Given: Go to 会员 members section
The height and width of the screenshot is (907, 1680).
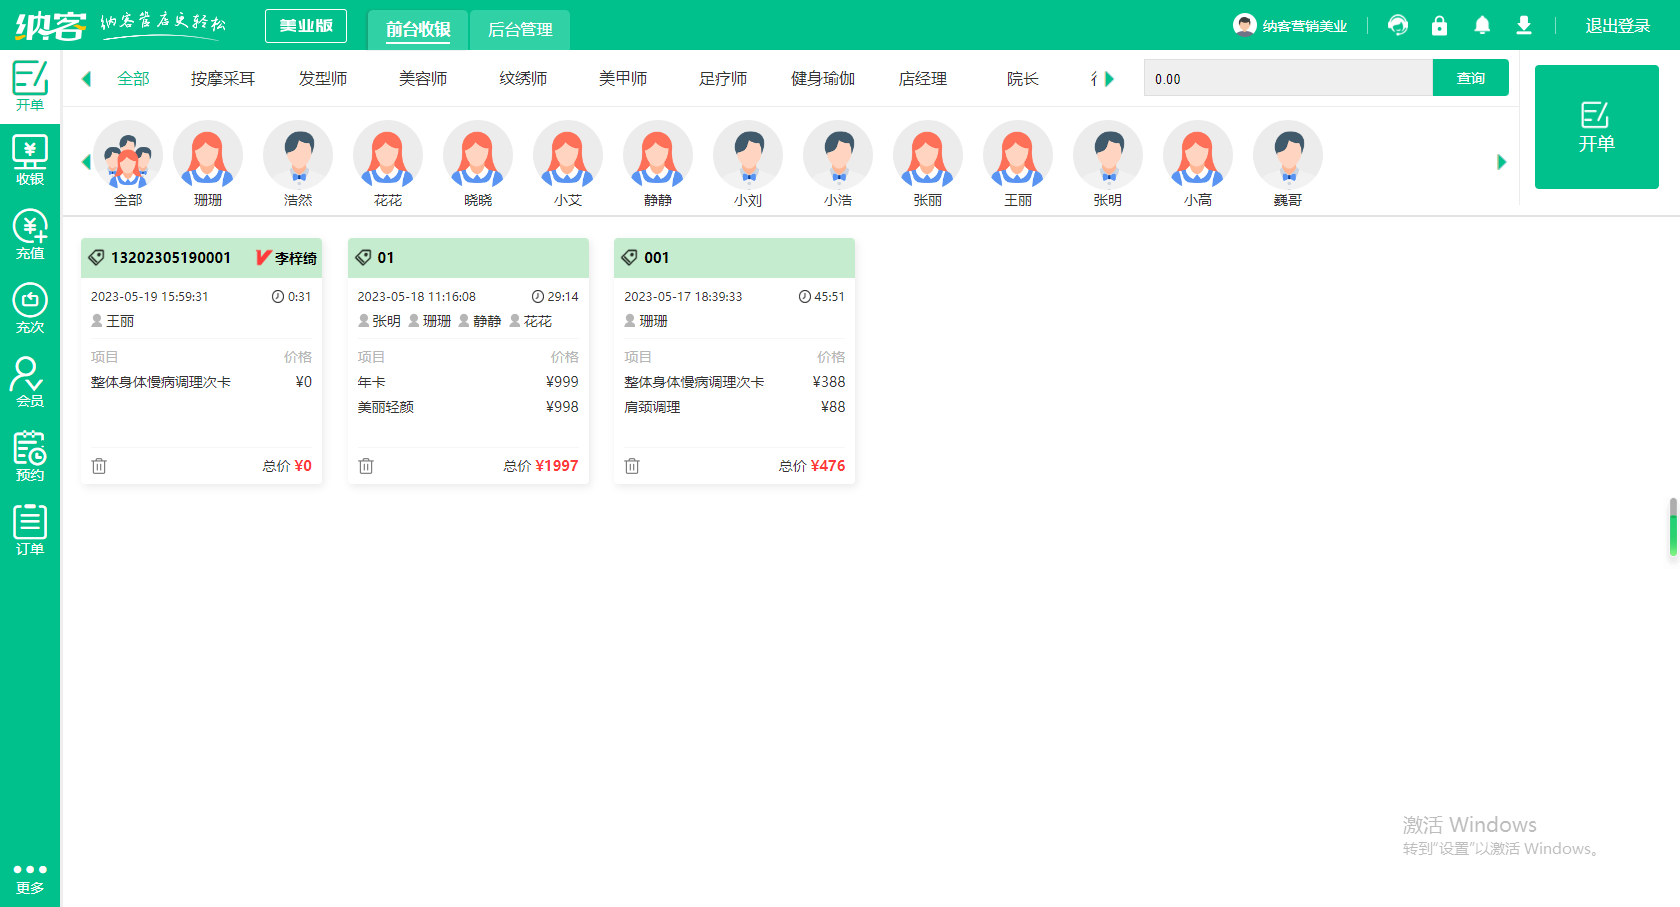Looking at the screenshot, I should (x=30, y=383).
